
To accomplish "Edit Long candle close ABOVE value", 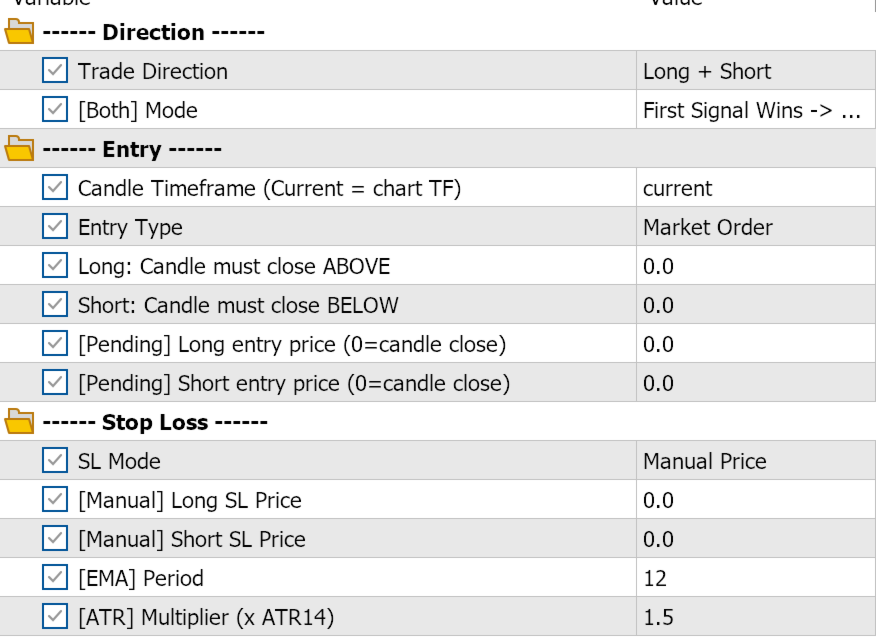I will pos(754,266).
